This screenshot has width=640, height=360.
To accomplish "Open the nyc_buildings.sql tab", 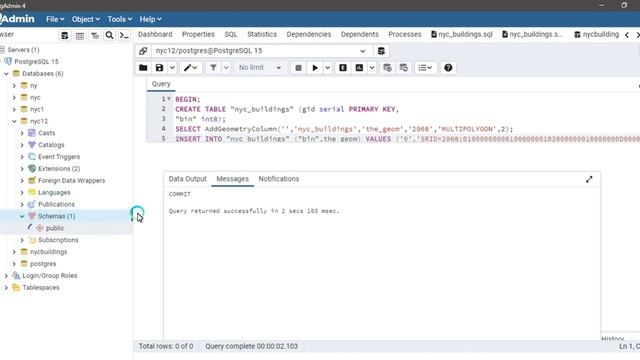I will click(462, 34).
